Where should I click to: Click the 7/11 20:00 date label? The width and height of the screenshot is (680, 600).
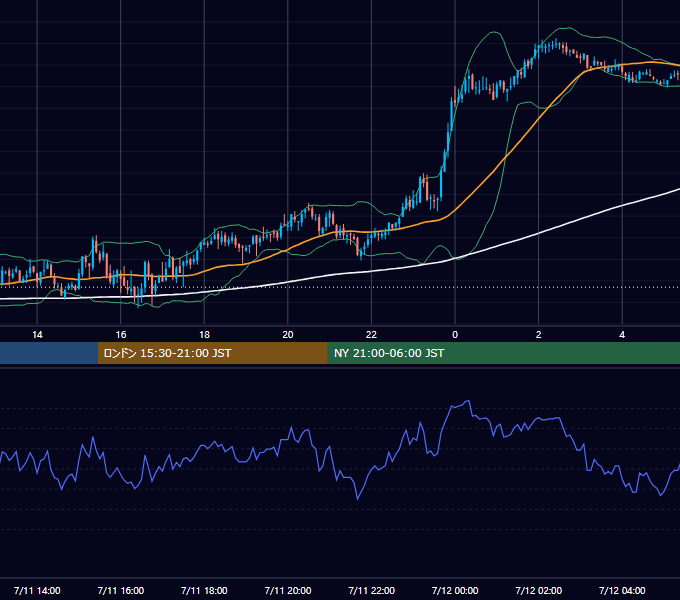click(x=288, y=590)
